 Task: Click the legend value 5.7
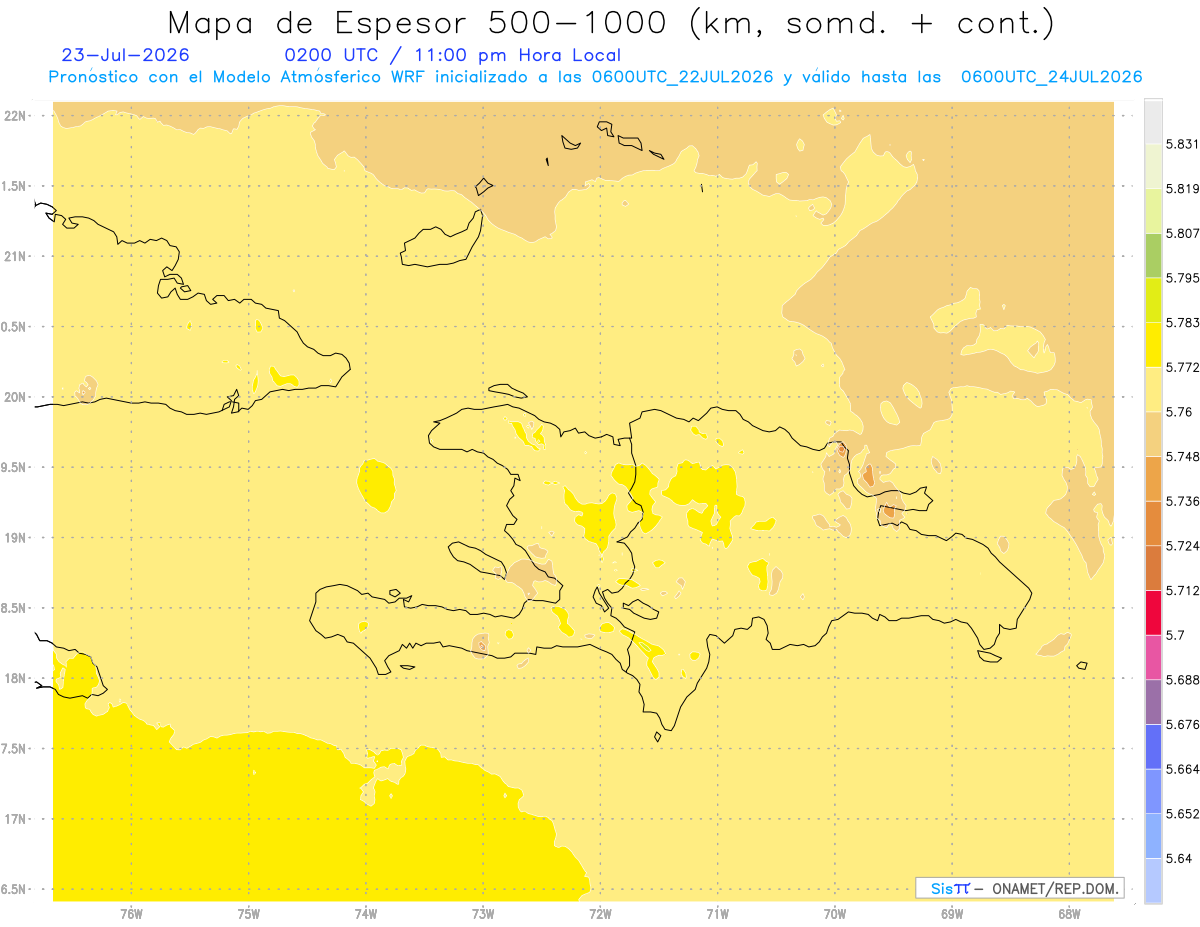(1175, 635)
